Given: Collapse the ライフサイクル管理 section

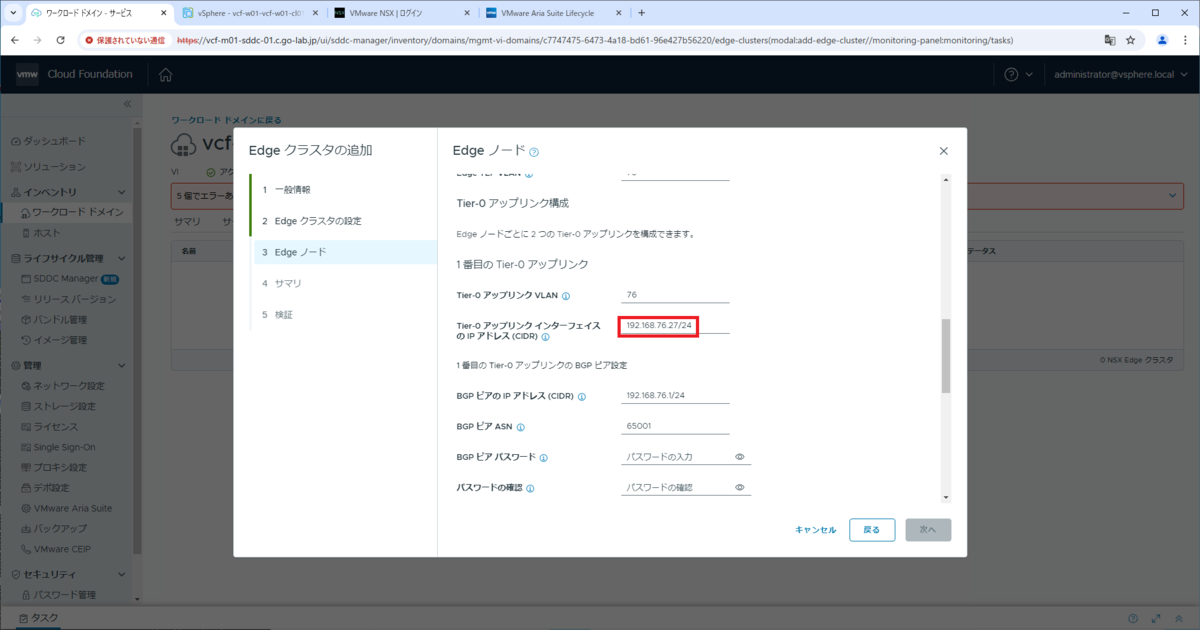Looking at the screenshot, I should click(122, 258).
